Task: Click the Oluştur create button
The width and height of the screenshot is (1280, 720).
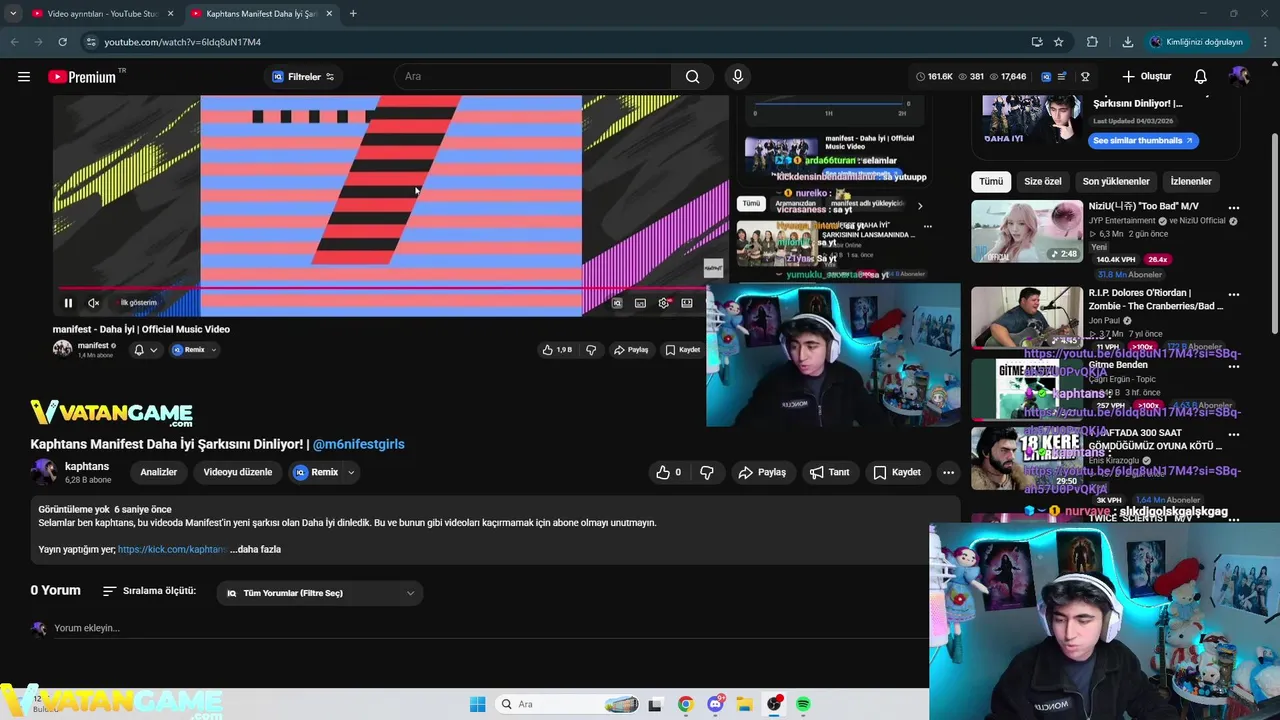Action: tap(1146, 77)
